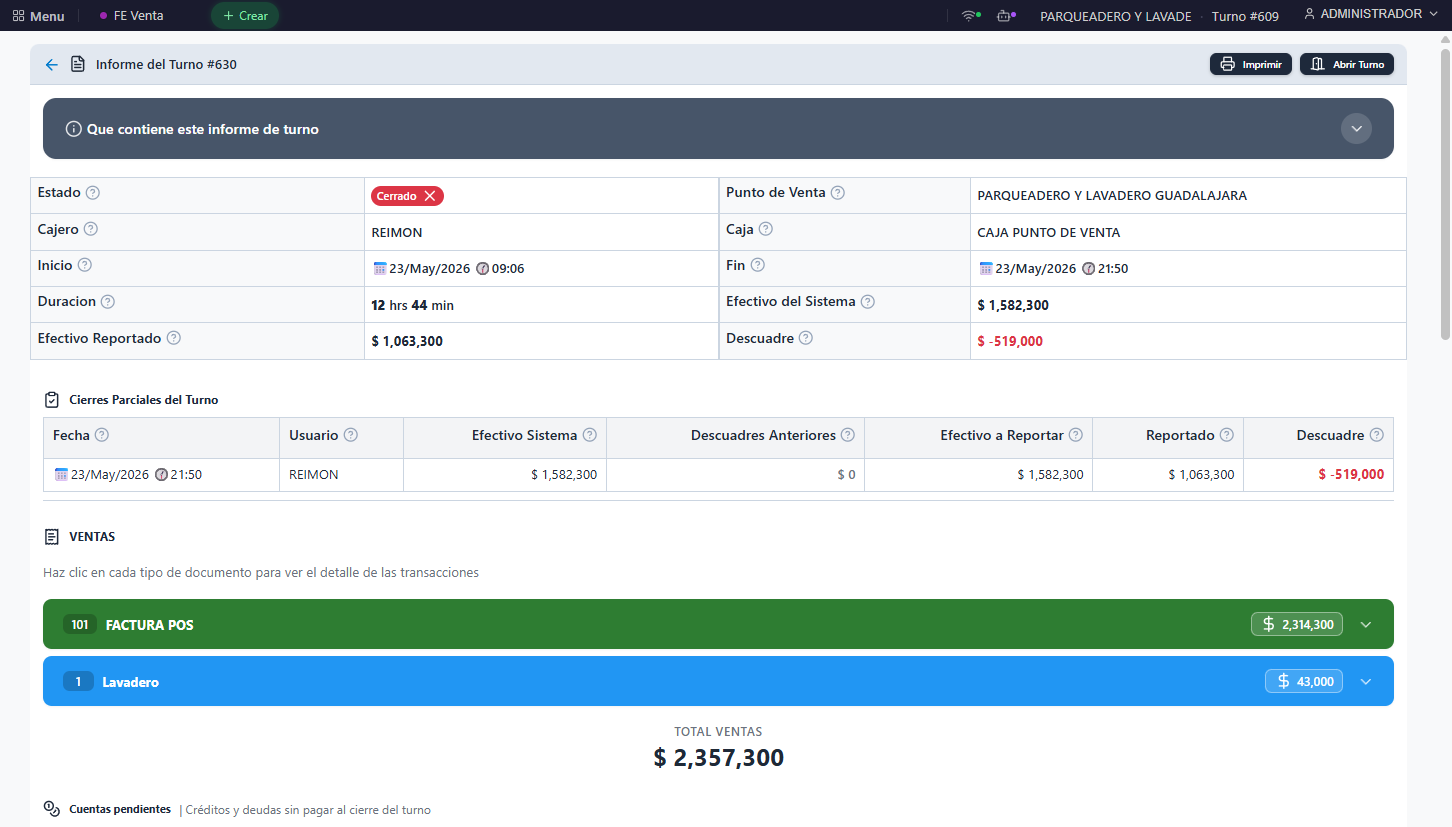Click the back arrow beside Informe del Turno
The image size is (1452, 827).
[x=52, y=65]
